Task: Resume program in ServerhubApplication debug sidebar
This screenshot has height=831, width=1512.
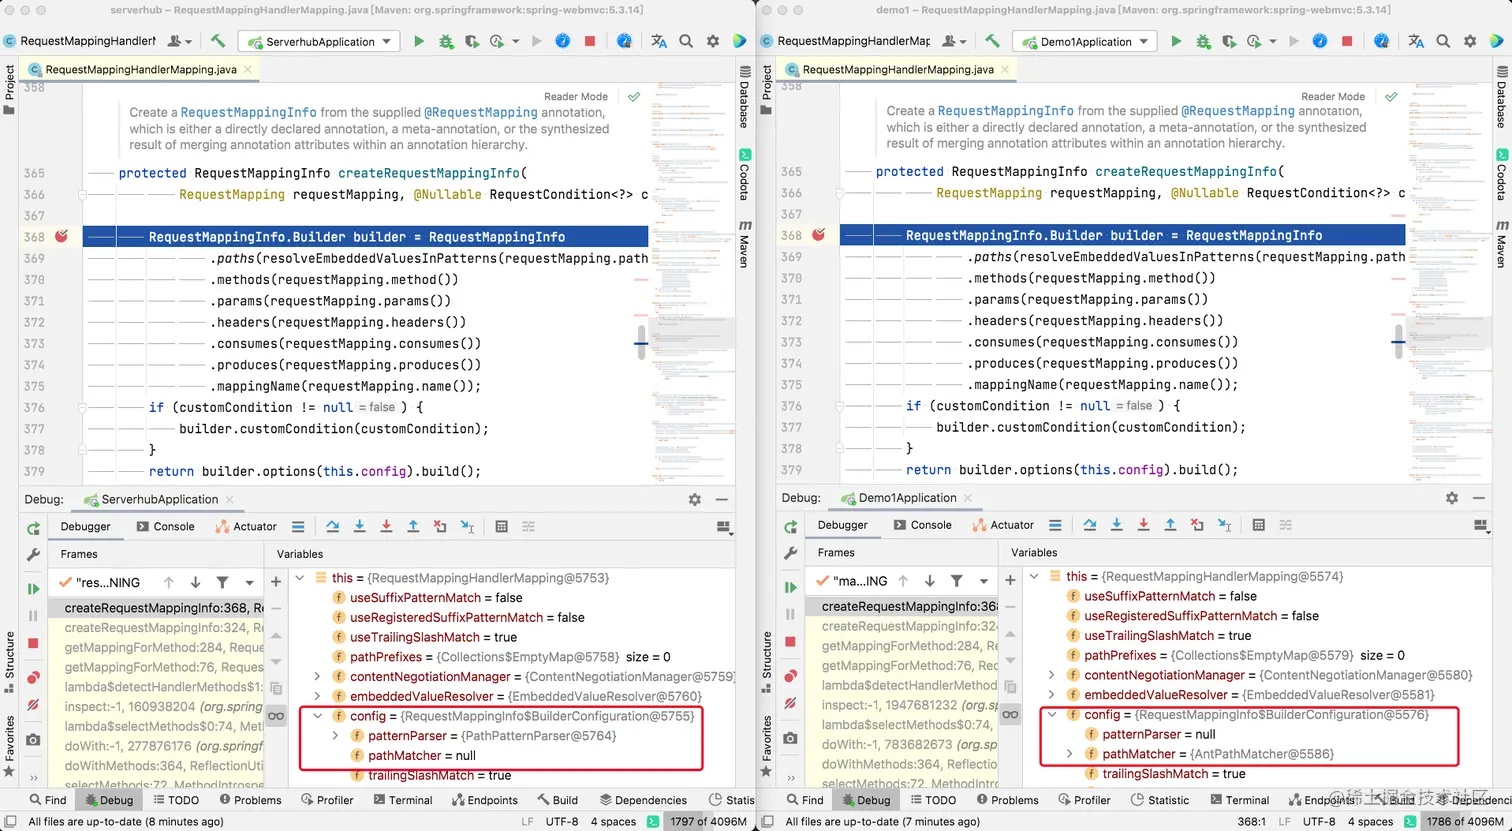Action: pos(33,589)
